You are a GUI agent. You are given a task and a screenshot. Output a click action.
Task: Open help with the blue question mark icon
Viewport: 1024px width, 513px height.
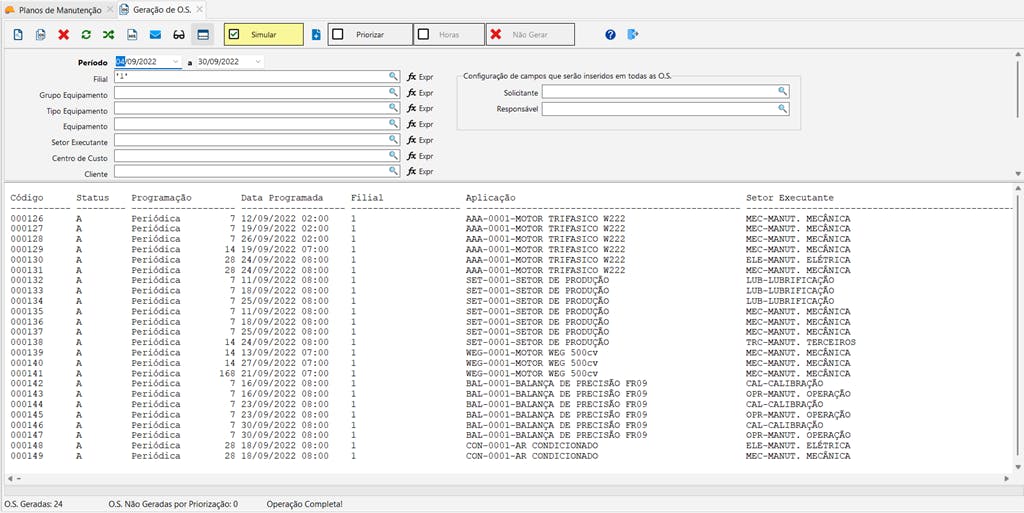click(x=611, y=35)
